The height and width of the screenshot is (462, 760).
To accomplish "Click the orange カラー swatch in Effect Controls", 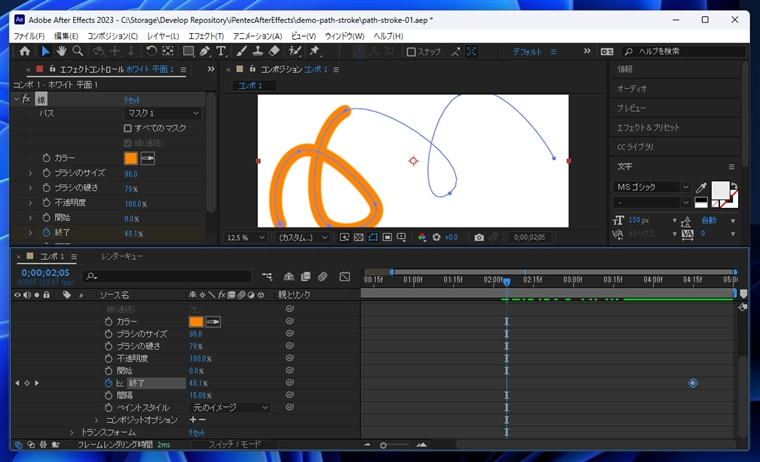I will [130, 158].
